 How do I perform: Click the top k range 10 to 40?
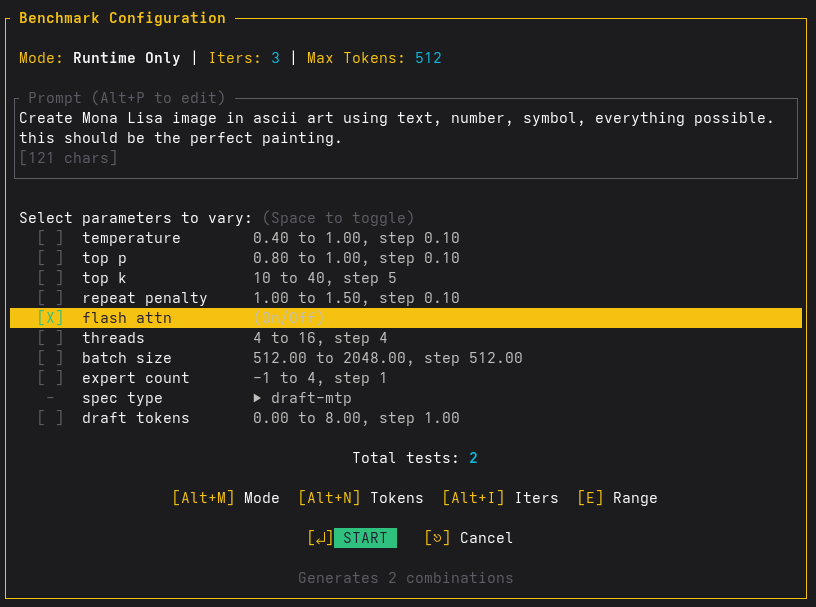tap(325, 278)
